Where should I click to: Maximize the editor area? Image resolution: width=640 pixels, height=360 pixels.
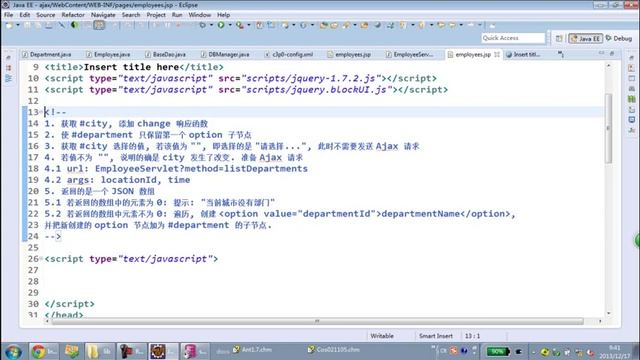612,53
